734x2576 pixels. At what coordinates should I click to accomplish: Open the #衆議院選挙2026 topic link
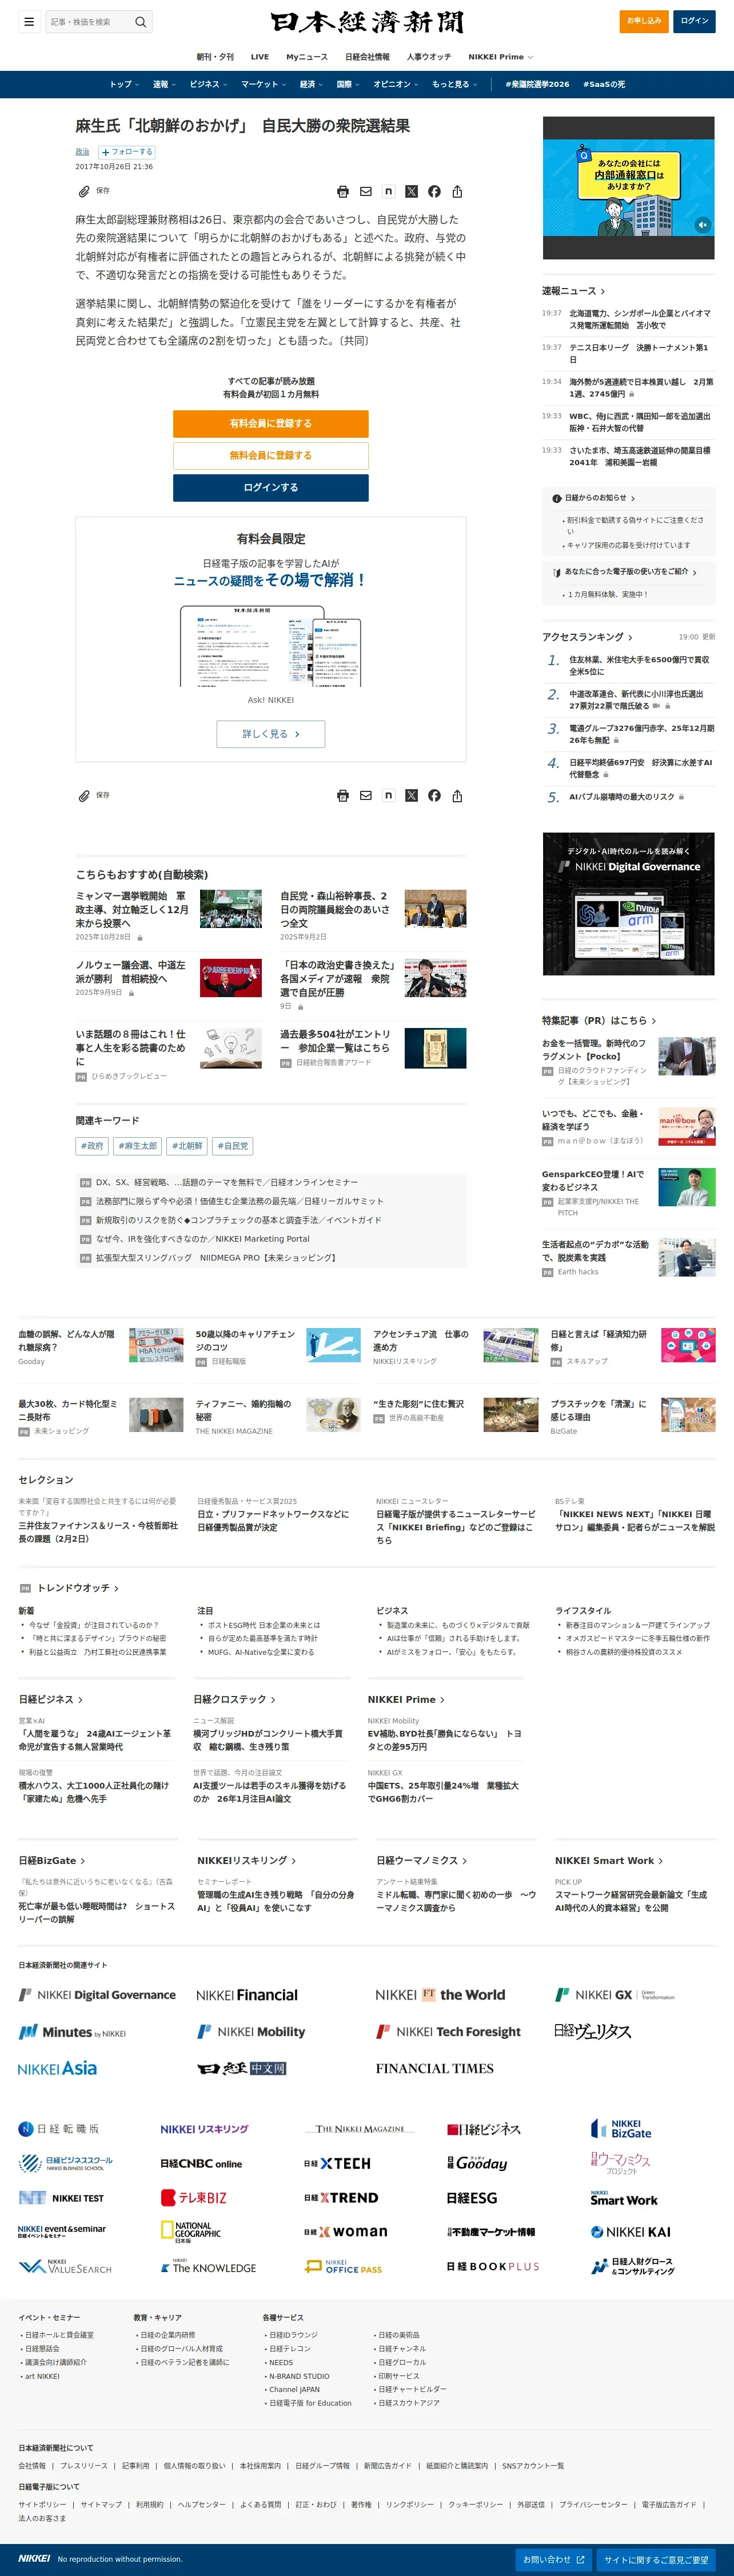[537, 84]
